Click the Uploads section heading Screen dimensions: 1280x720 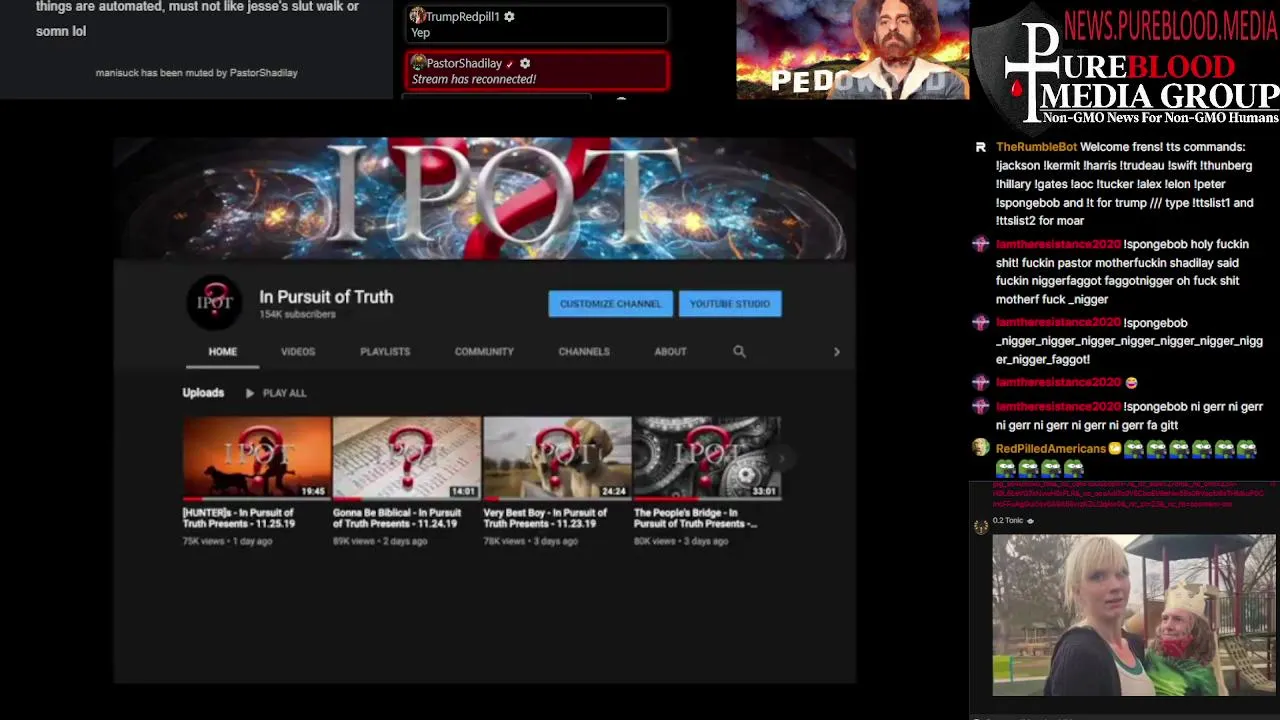[203, 393]
